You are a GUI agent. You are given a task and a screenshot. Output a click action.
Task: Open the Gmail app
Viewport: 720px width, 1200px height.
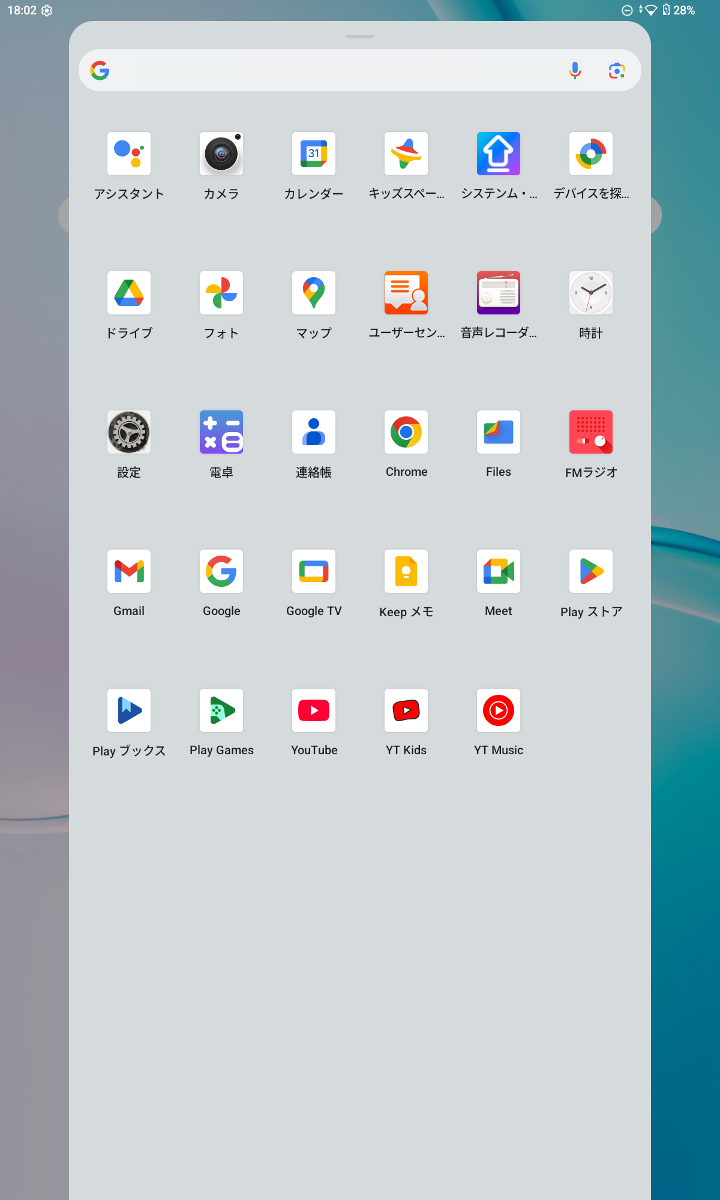click(x=129, y=571)
